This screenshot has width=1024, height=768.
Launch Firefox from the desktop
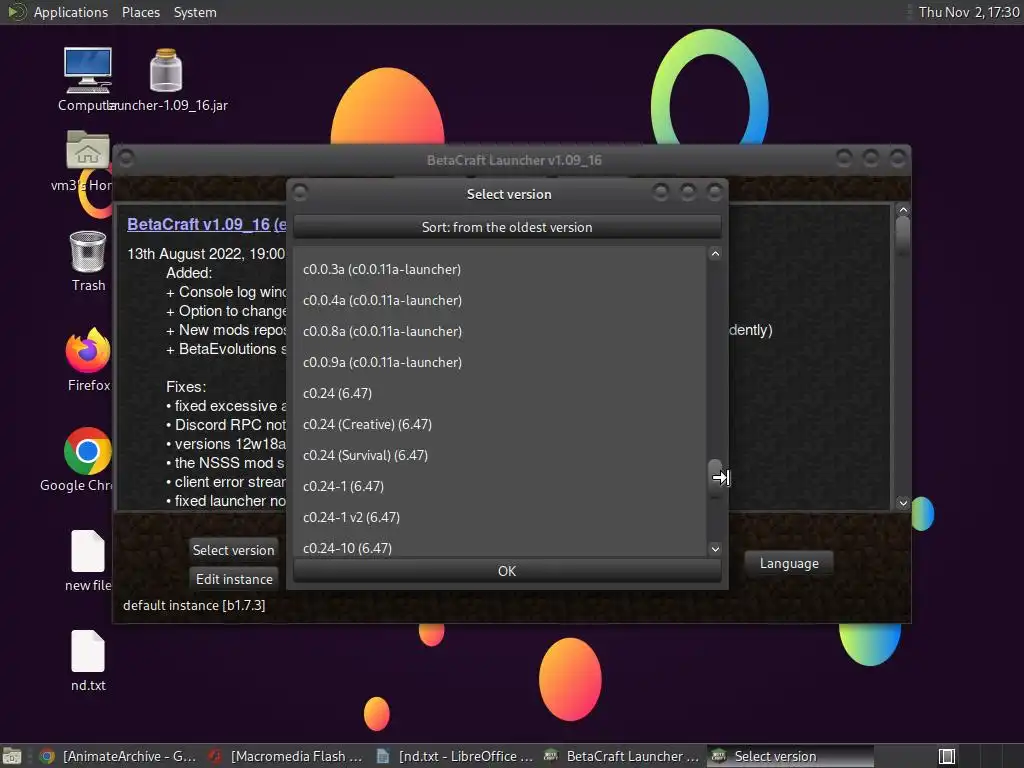click(88, 351)
